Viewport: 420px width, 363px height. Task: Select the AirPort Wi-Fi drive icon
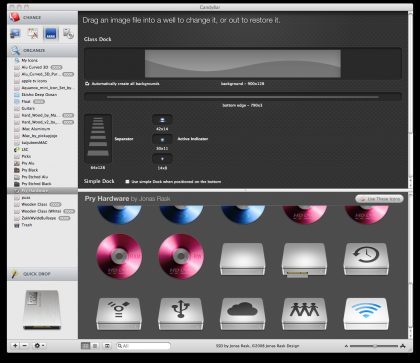tap(366, 314)
